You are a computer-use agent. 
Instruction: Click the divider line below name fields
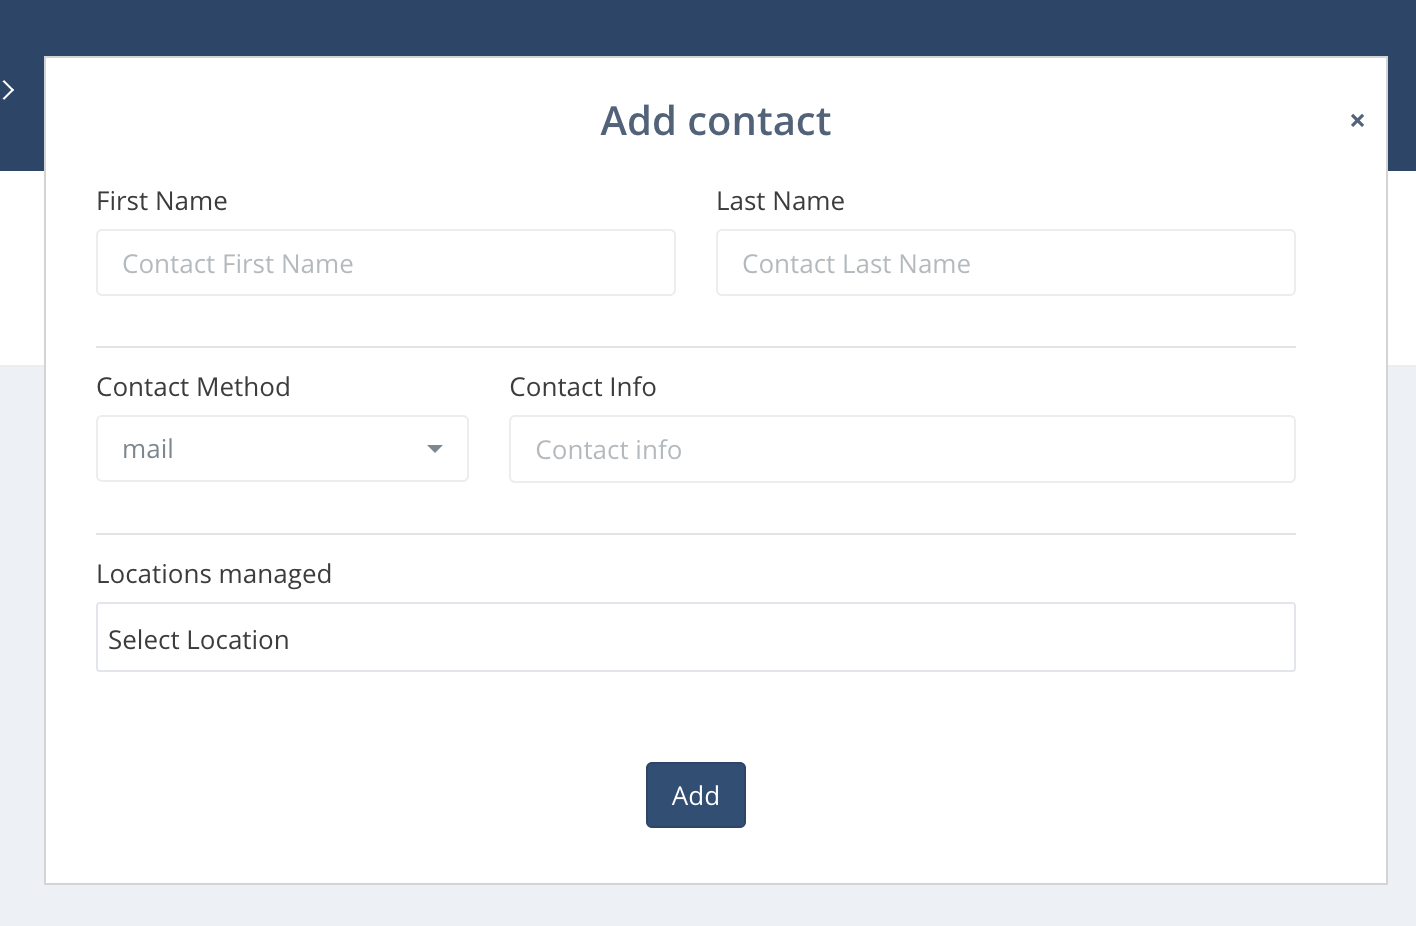pos(695,347)
